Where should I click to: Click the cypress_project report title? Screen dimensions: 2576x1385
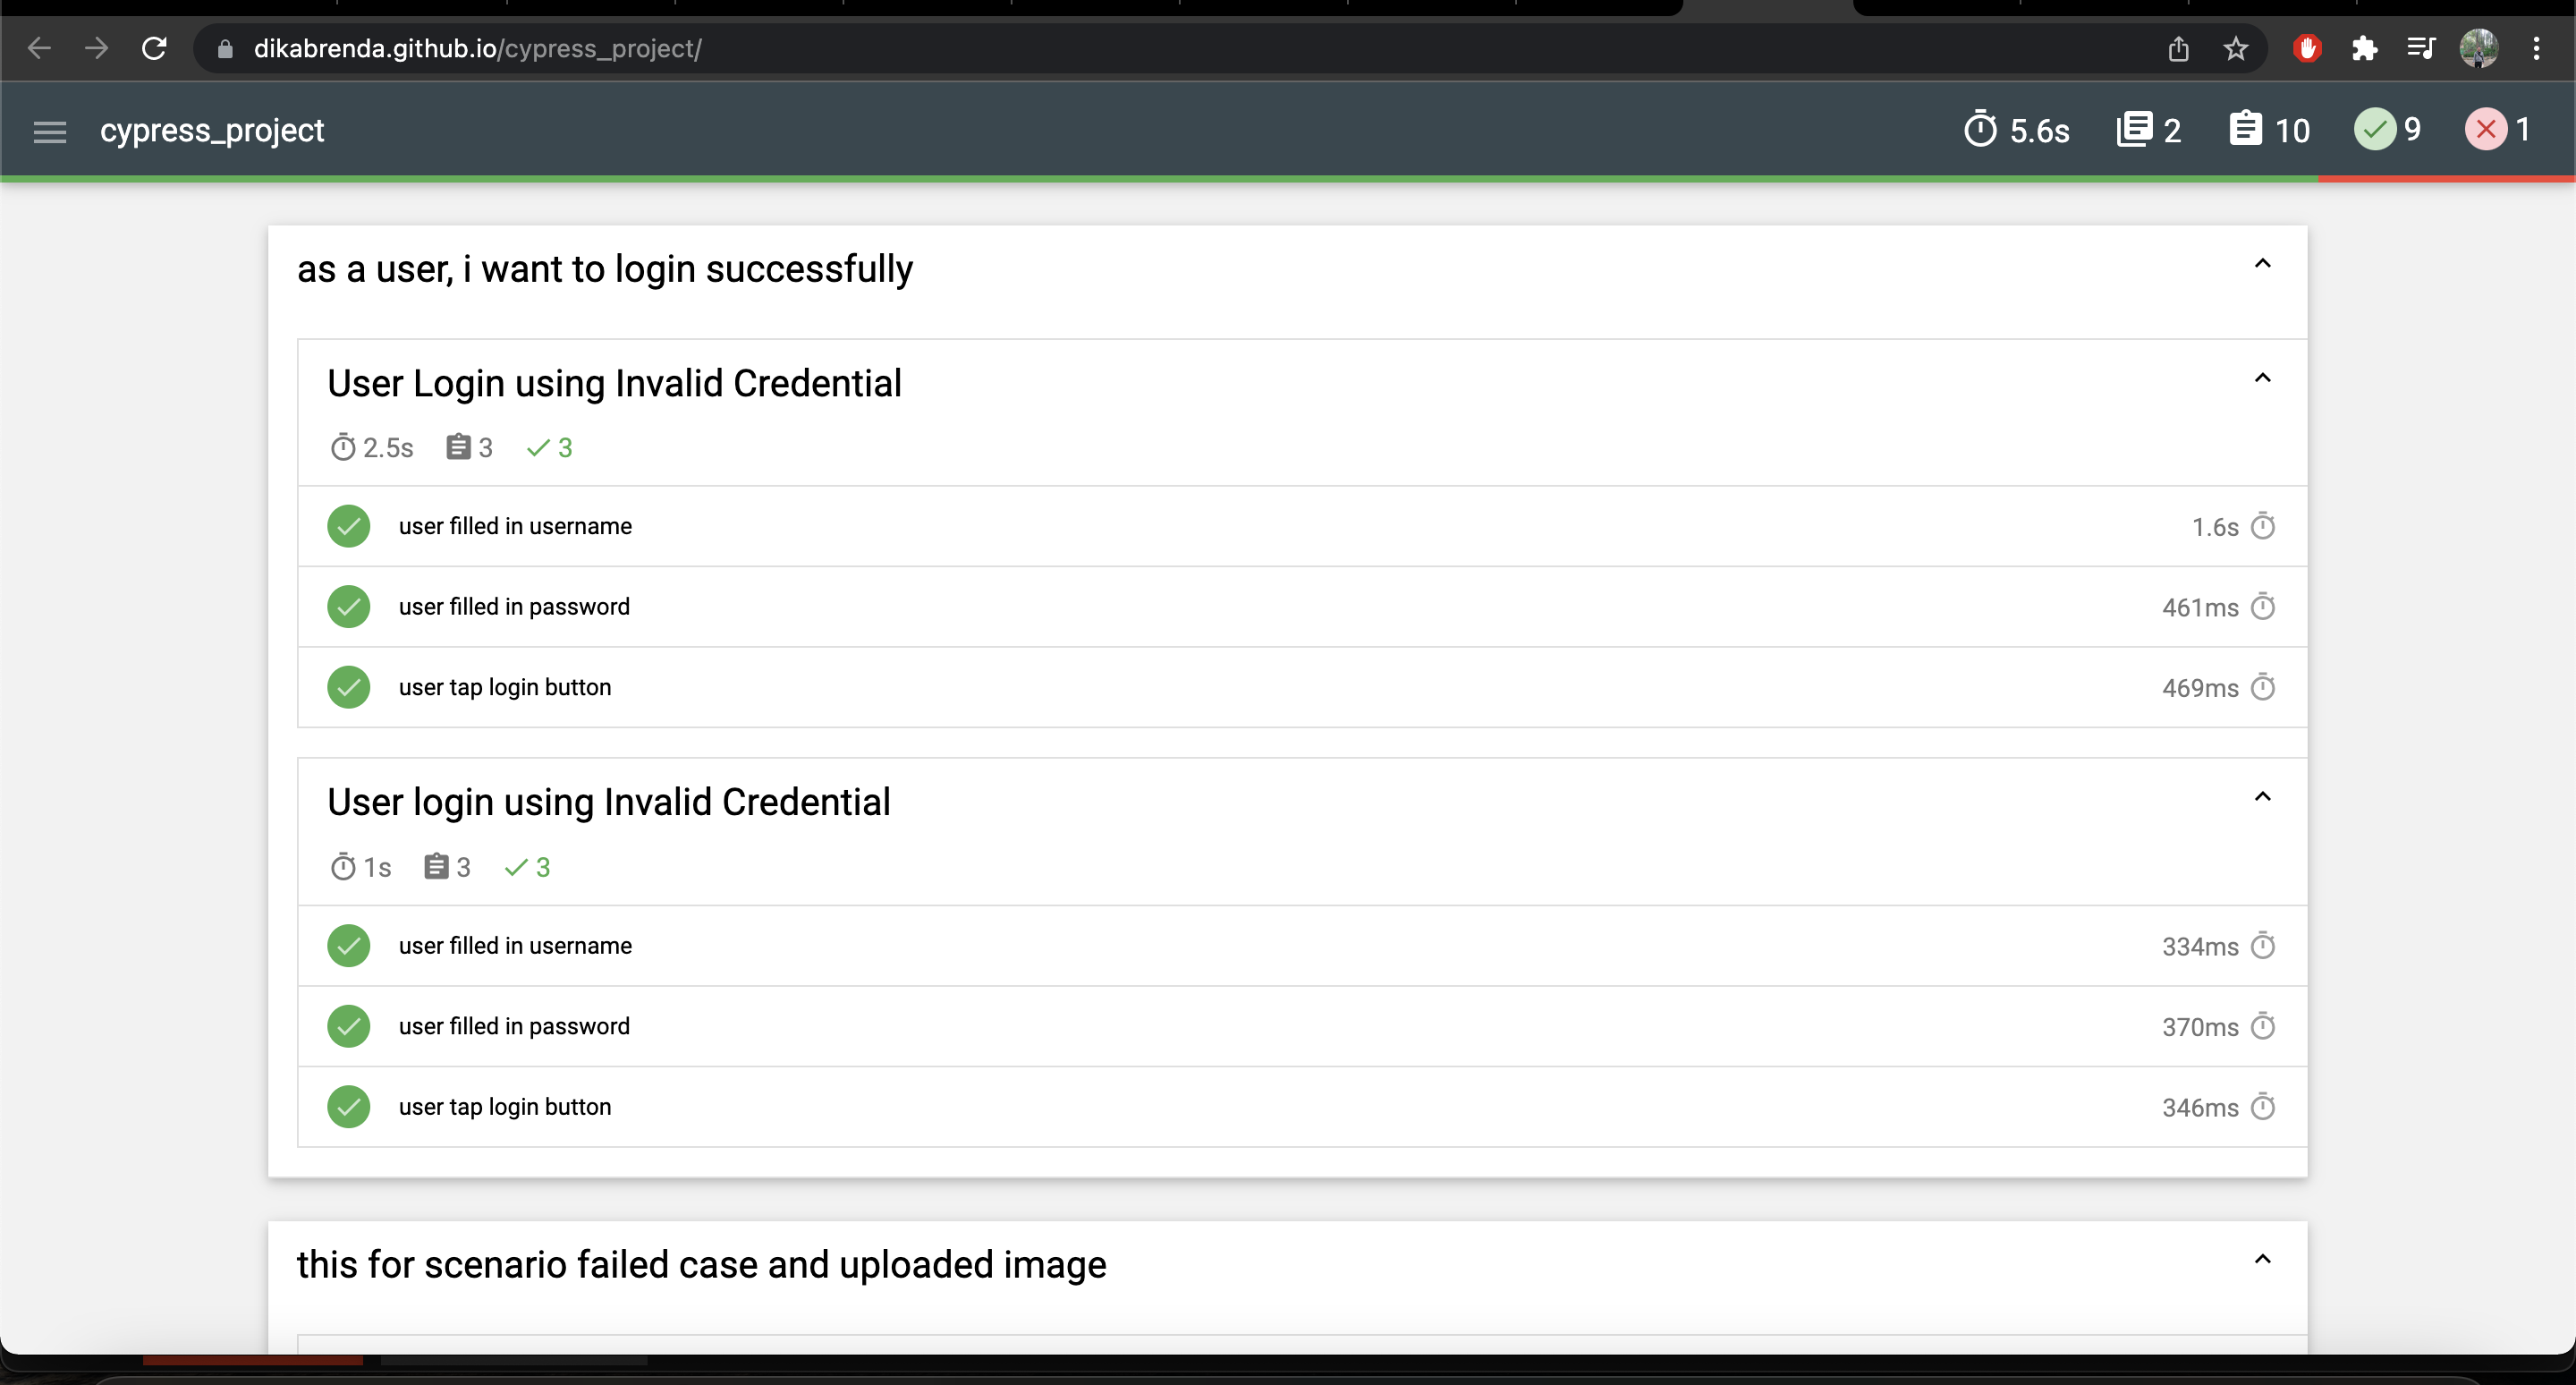click(212, 131)
